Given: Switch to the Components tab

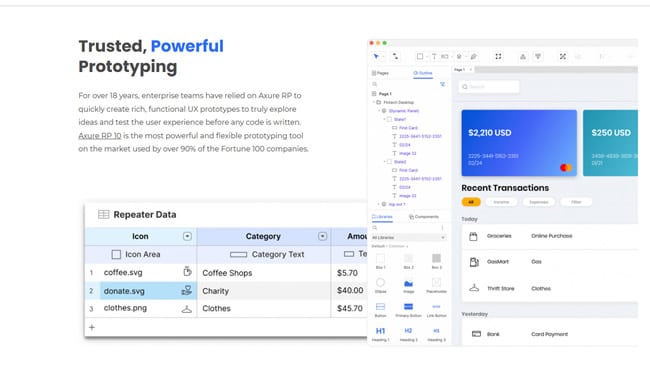Looking at the screenshot, I should point(424,217).
